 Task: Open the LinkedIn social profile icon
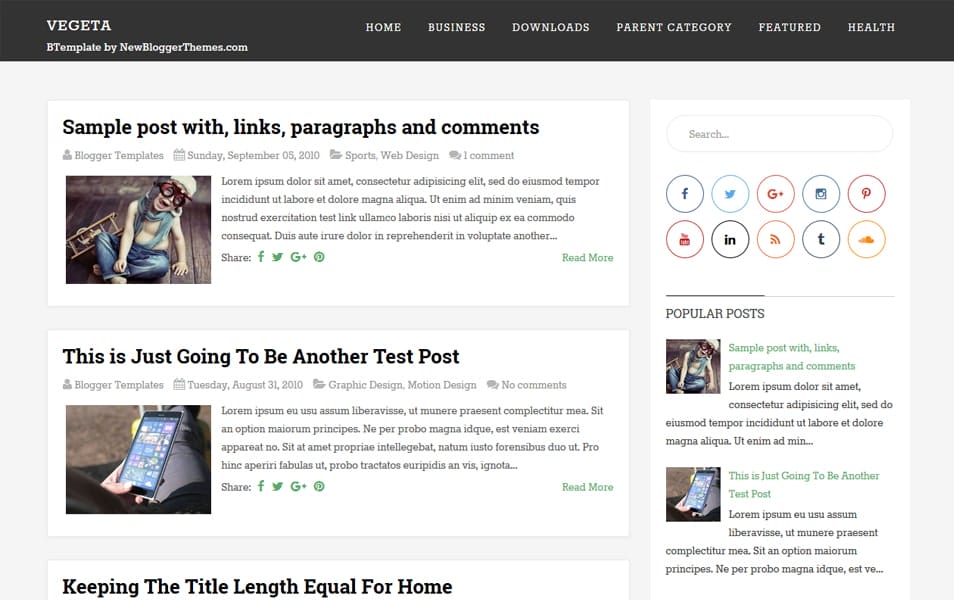point(730,239)
